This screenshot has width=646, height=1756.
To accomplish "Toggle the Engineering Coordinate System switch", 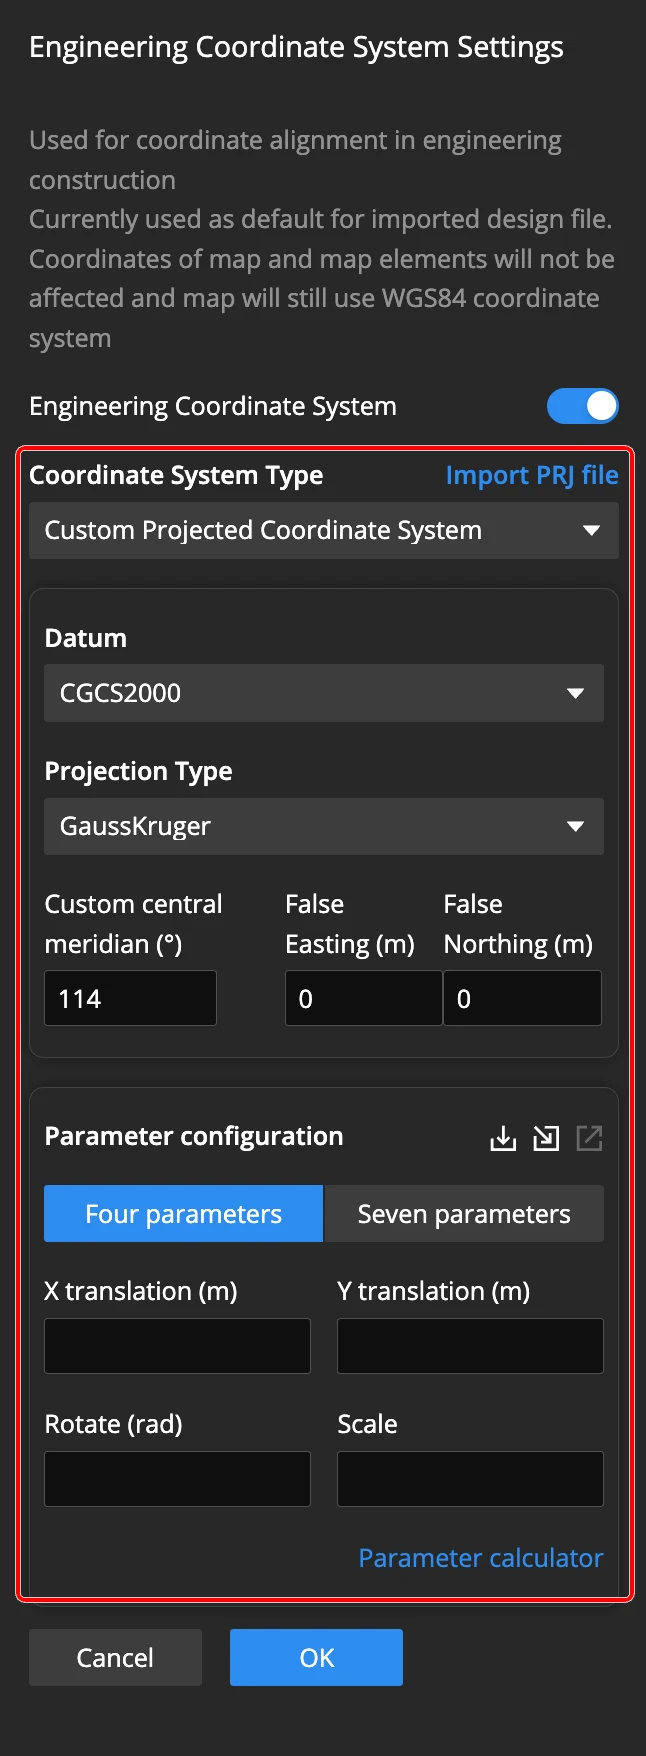I will [x=582, y=406].
